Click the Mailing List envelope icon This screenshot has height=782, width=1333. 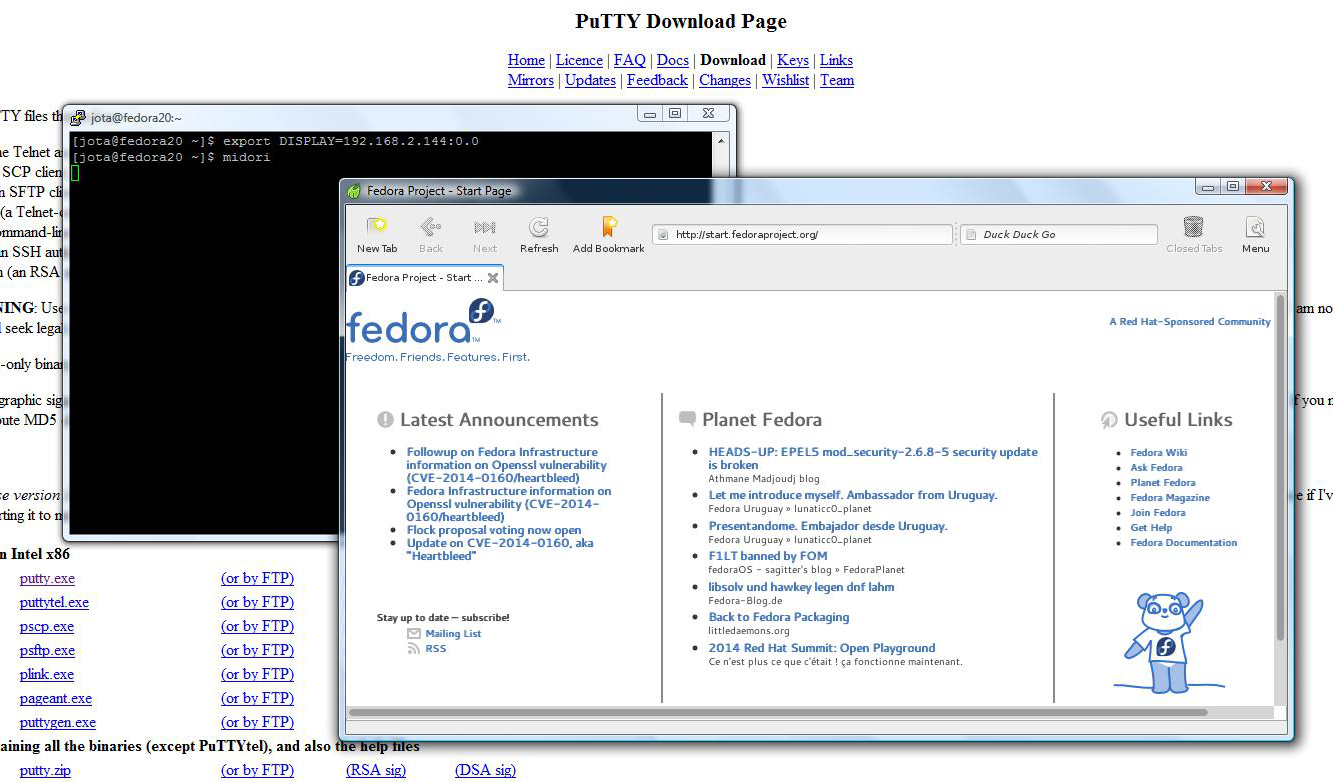(x=414, y=634)
